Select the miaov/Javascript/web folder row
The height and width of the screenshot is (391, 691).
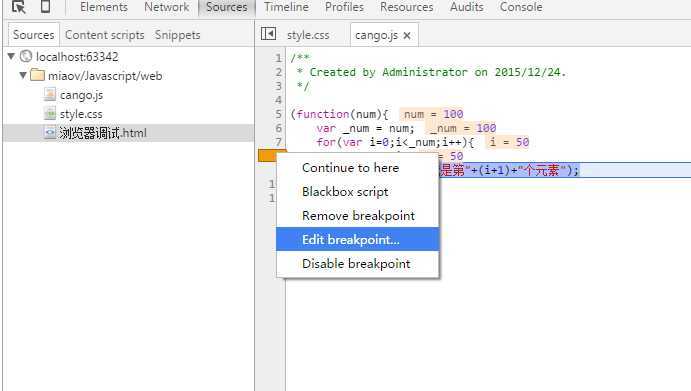pos(105,76)
